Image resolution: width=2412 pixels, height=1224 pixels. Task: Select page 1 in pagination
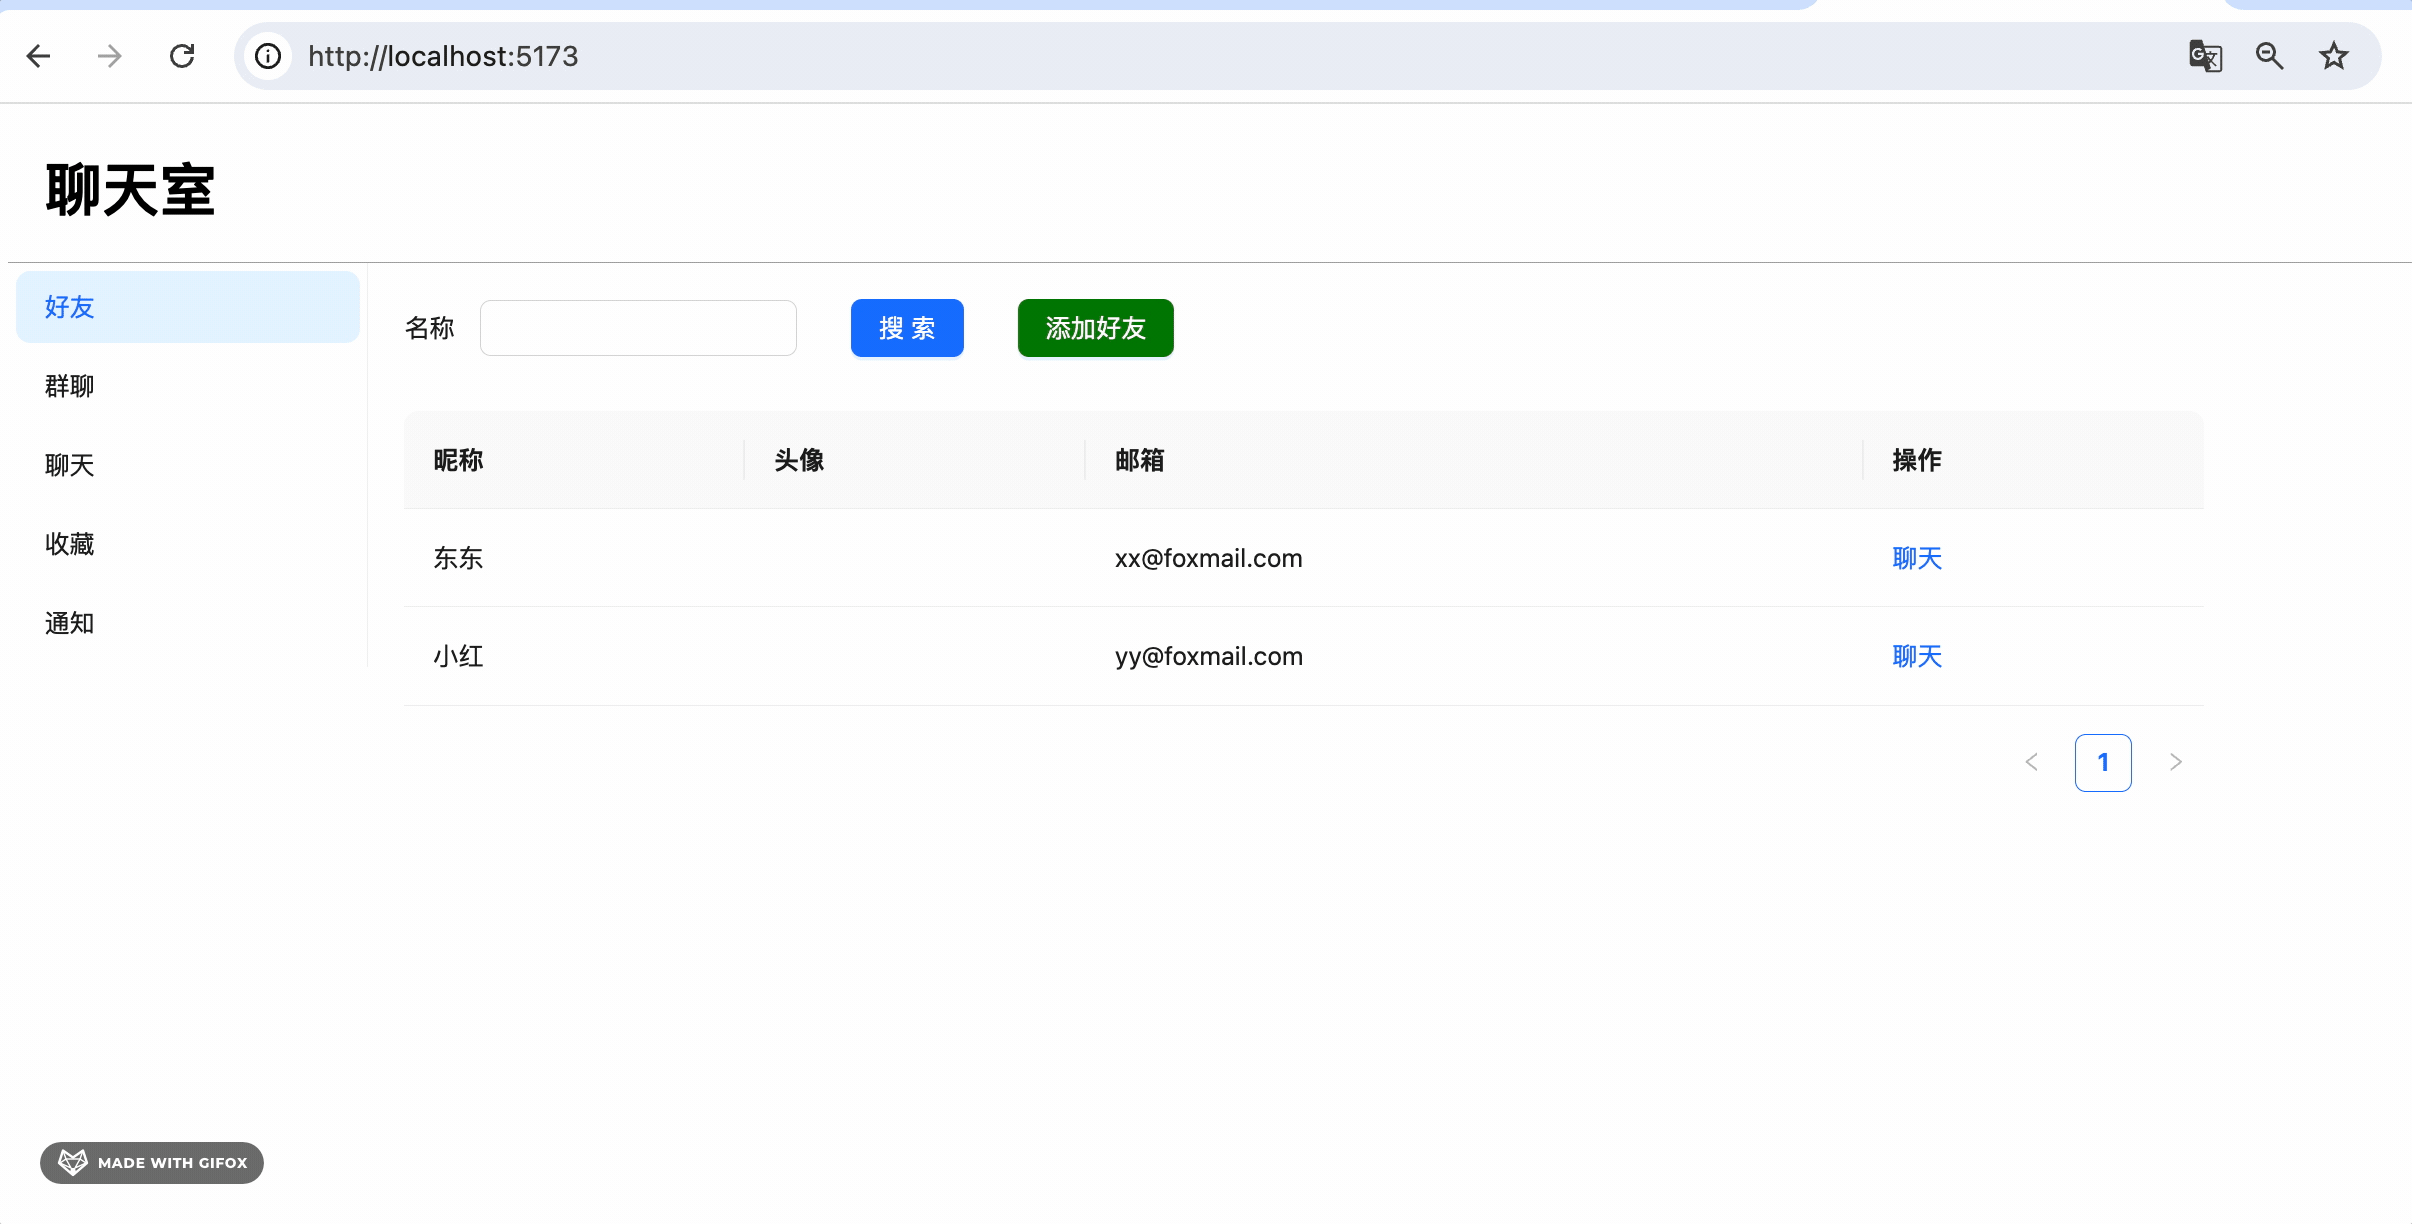(x=2103, y=762)
